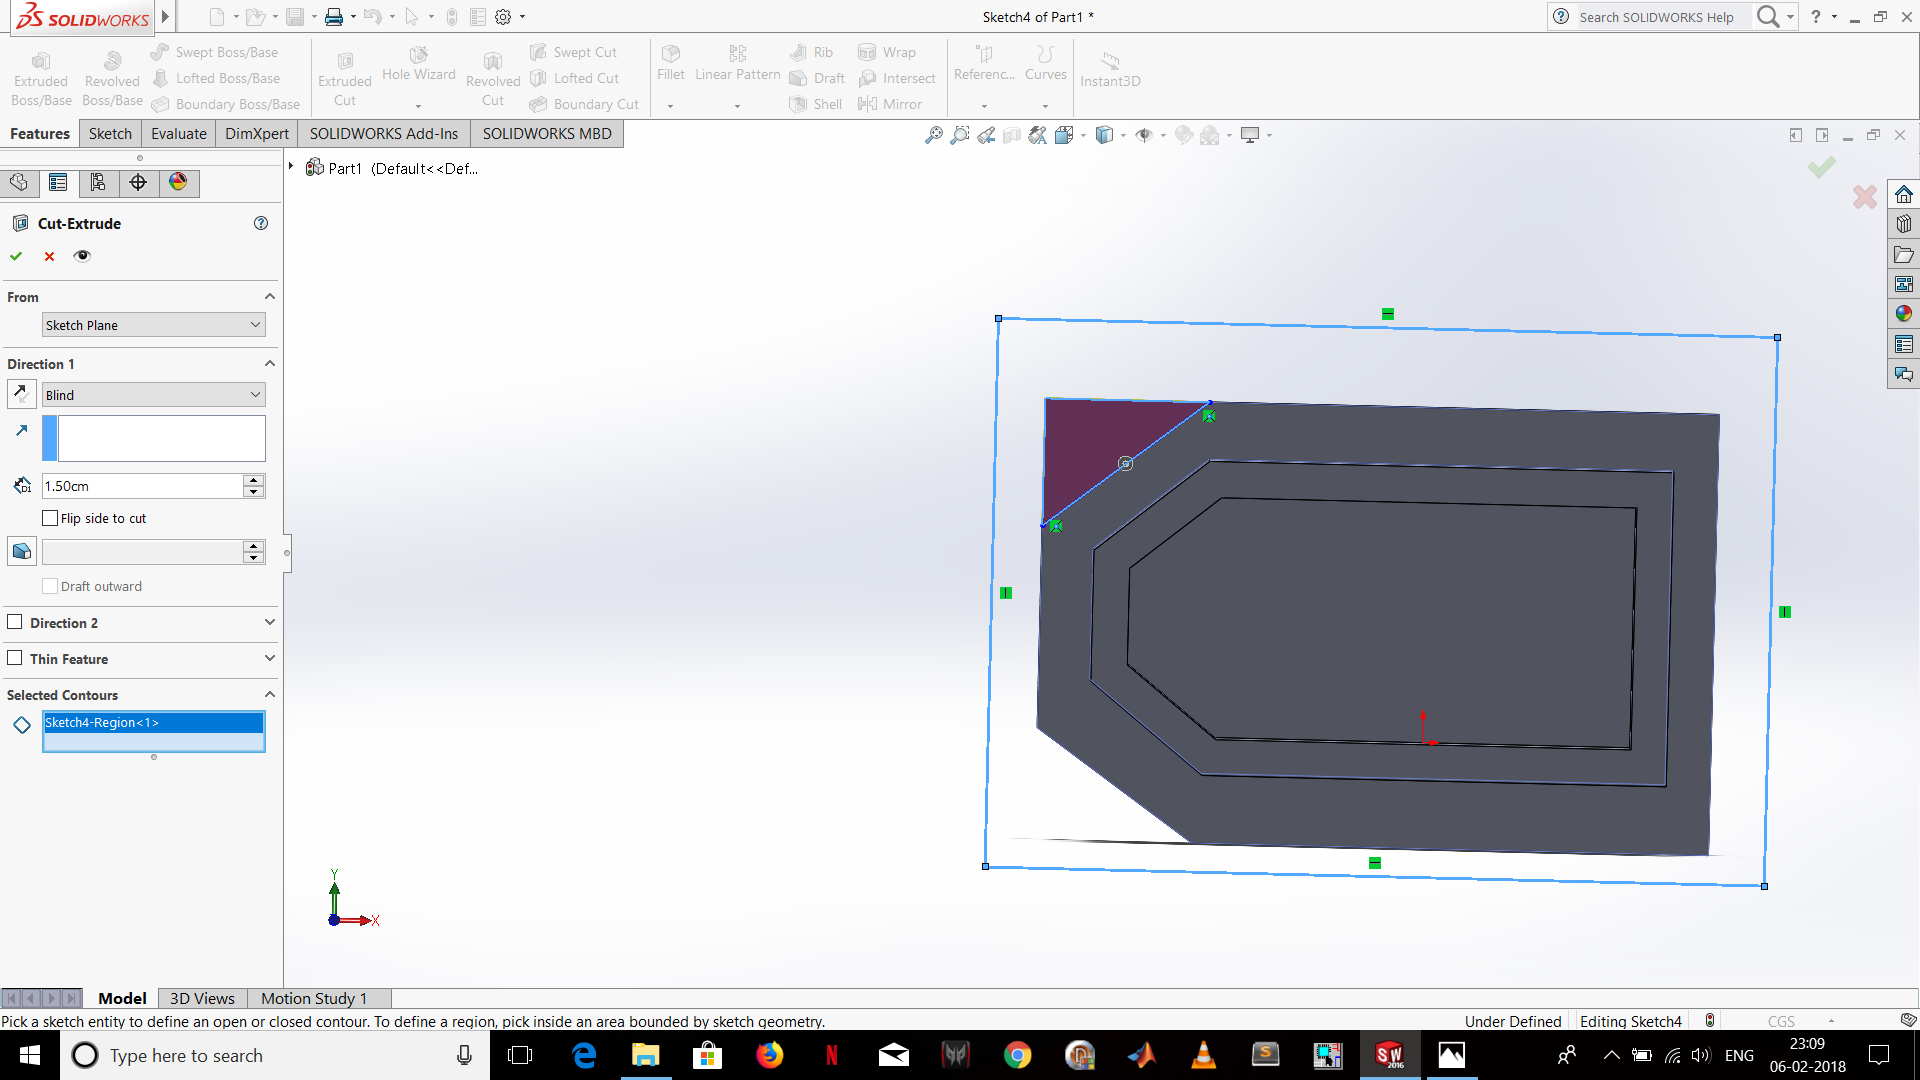Cancel the Cut-Extrude with red X

click(49, 256)
